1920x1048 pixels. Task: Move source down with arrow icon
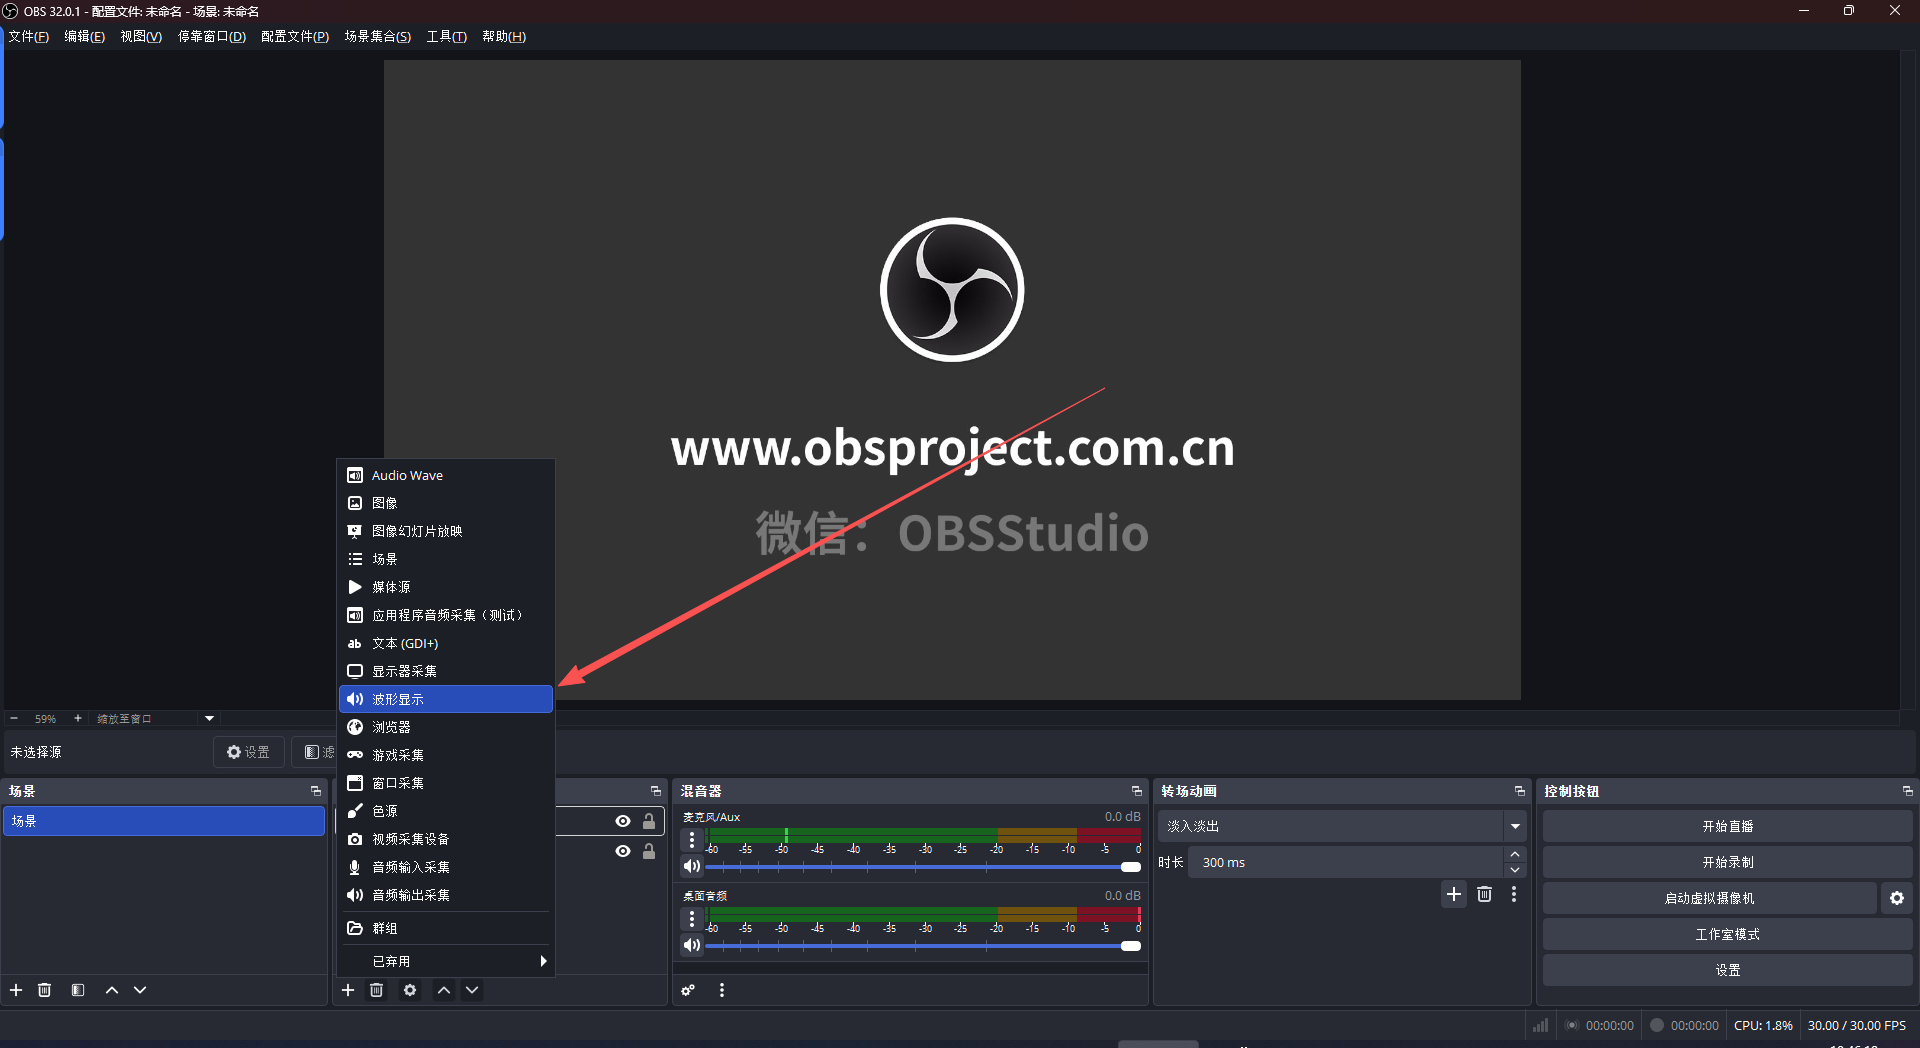472,990
